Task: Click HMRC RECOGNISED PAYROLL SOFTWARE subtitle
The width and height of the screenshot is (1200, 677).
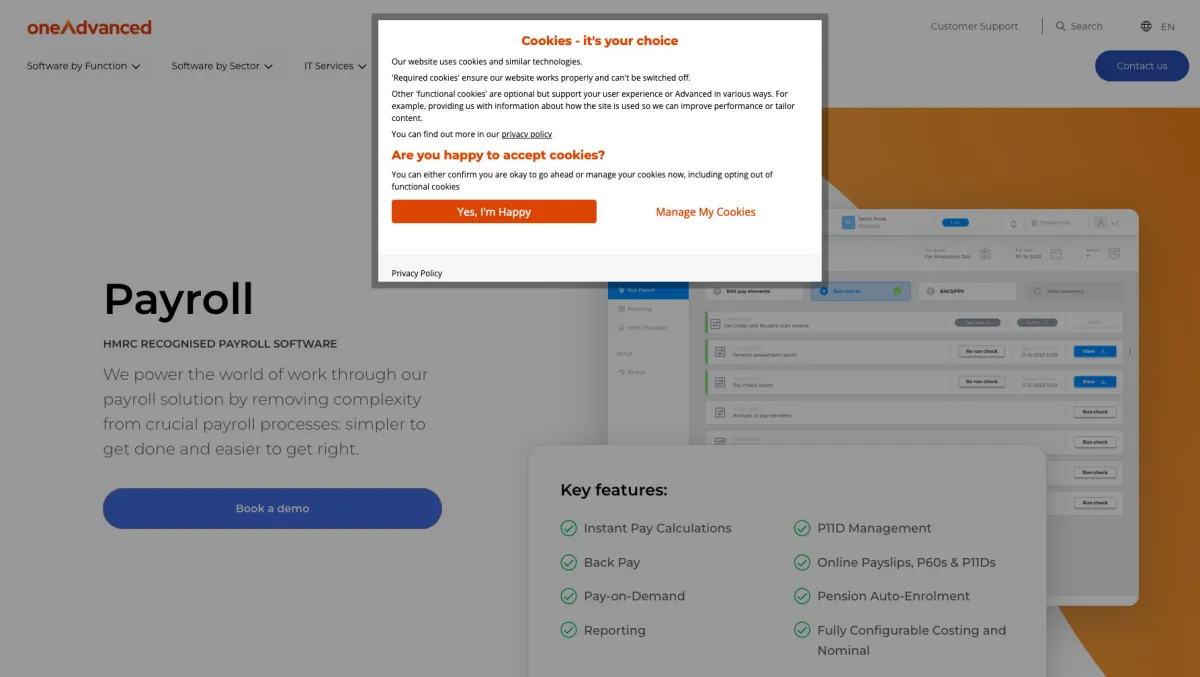Action: coord(220,344)
